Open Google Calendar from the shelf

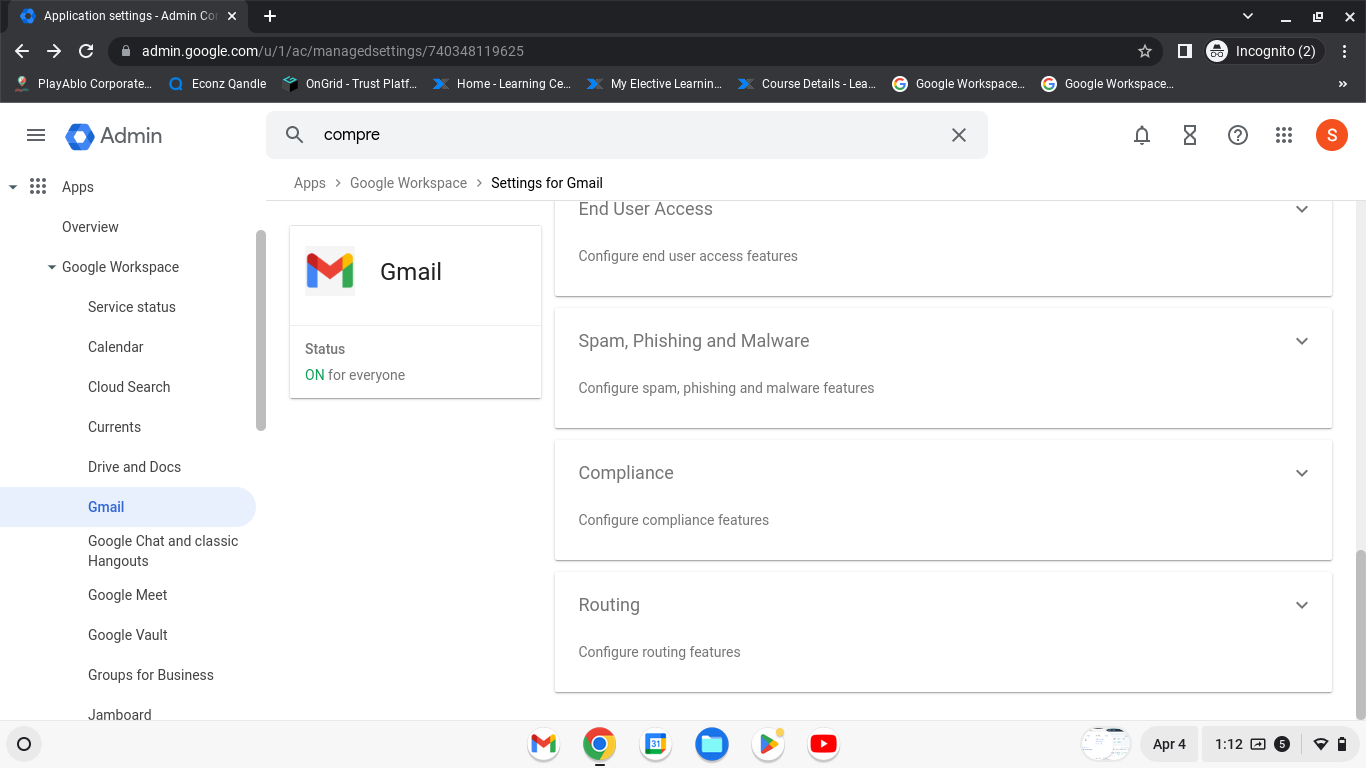click(x=655, y=744)
